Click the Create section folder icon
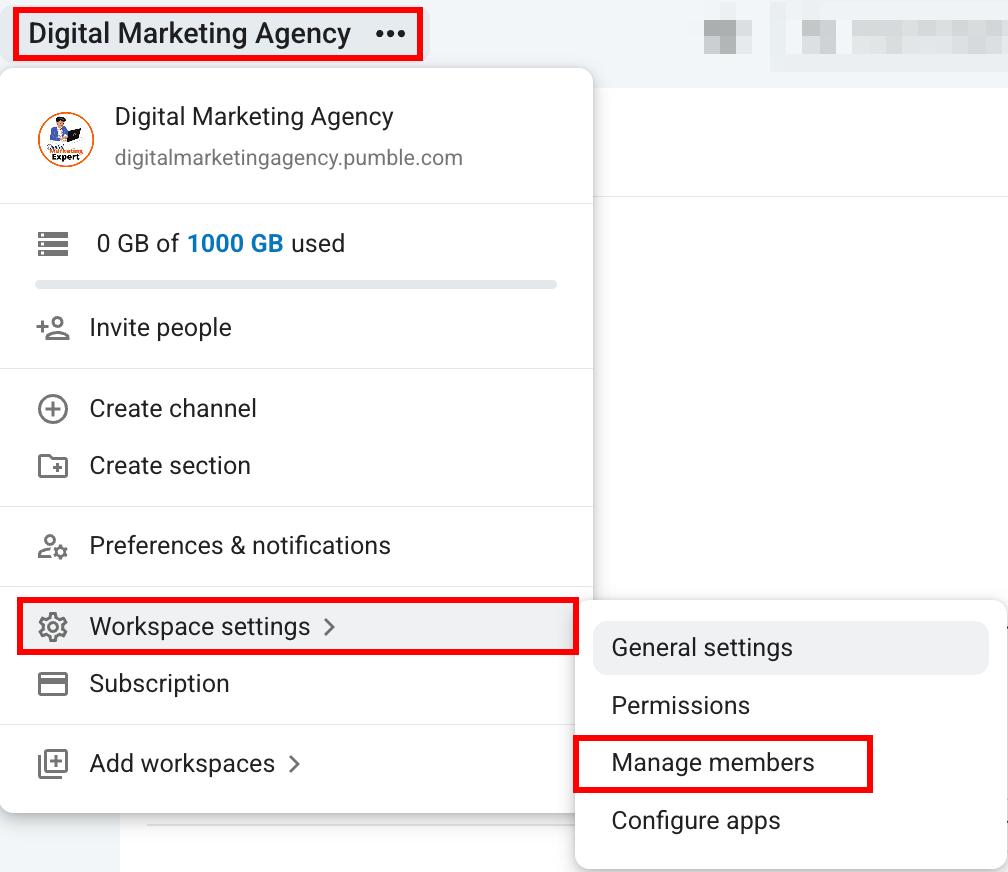The image size is (1008, 872). (53, 466)
